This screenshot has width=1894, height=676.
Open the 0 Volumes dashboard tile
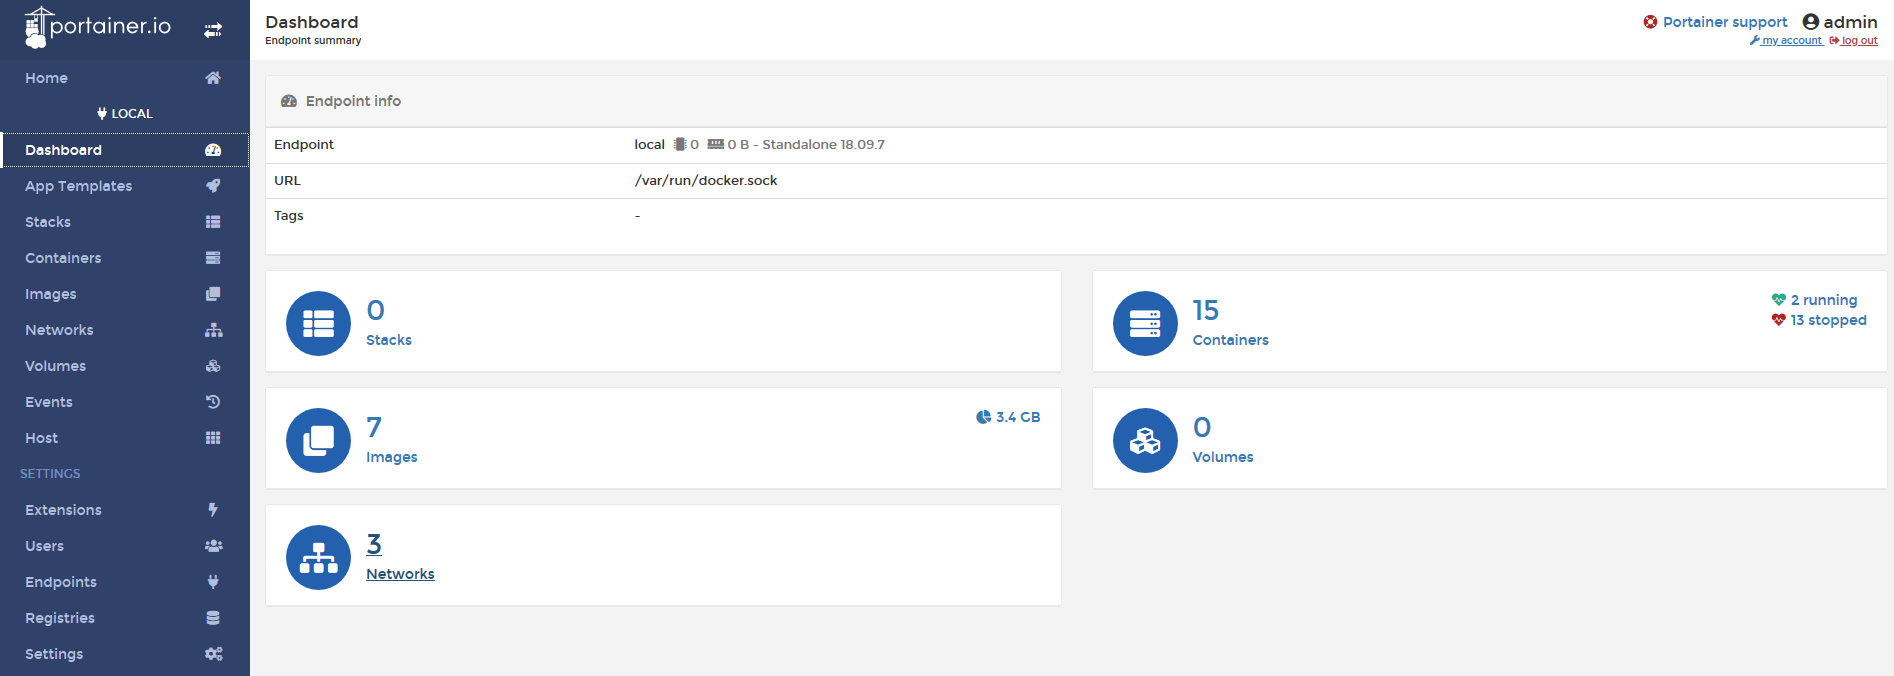point(1489,438)
